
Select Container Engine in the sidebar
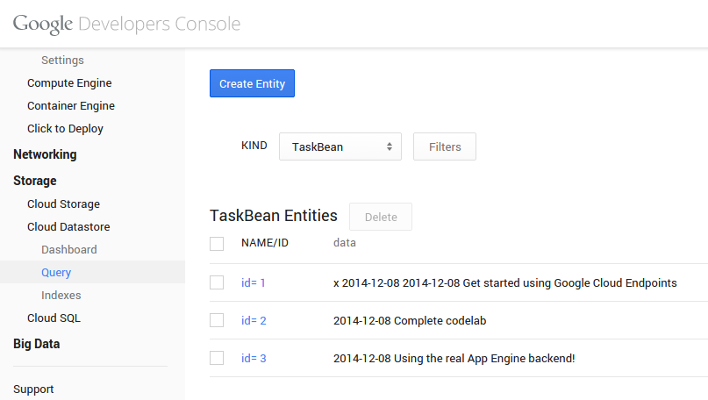[x=71, y=106]
